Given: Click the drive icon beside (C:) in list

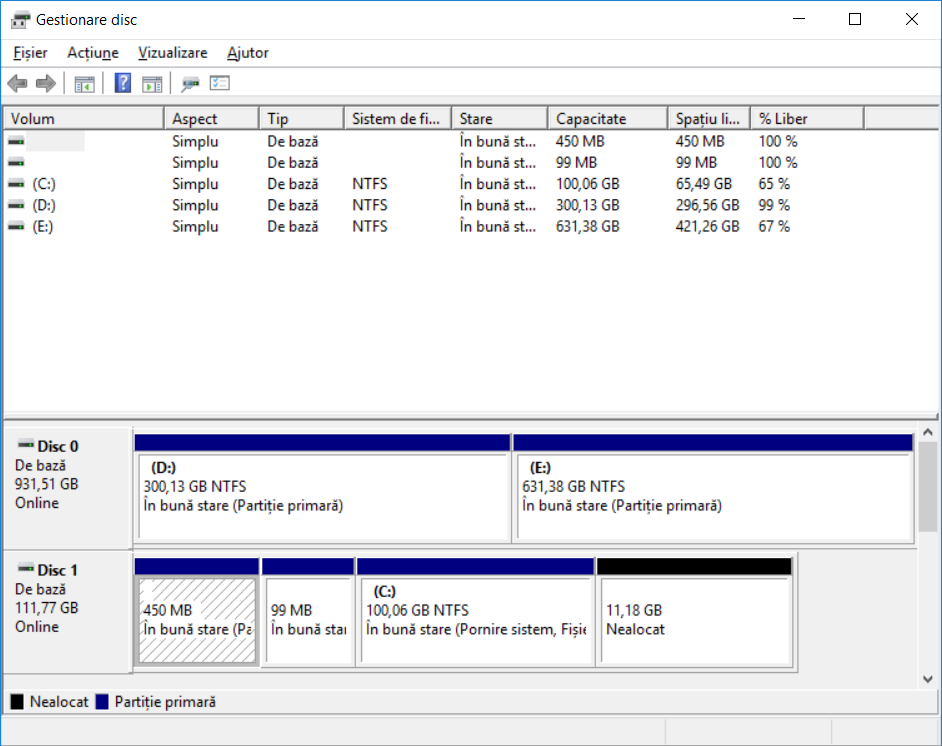Looking at the screenshot, I should (16, 184).
